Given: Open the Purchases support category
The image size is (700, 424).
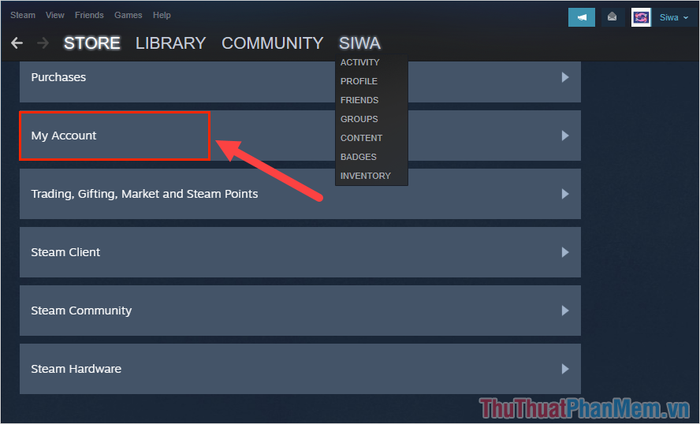Looking at the screenshot, I should click(x=300, y=82).
